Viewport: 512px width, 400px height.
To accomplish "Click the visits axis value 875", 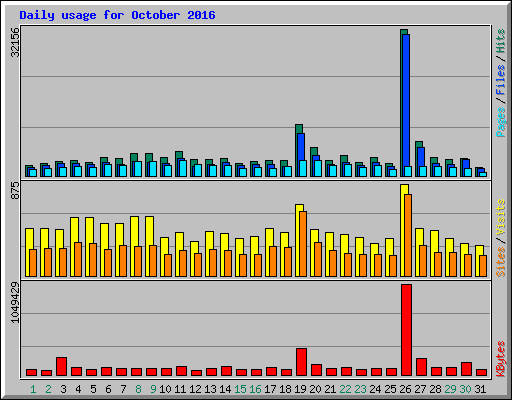I will [x=15, y=191].
